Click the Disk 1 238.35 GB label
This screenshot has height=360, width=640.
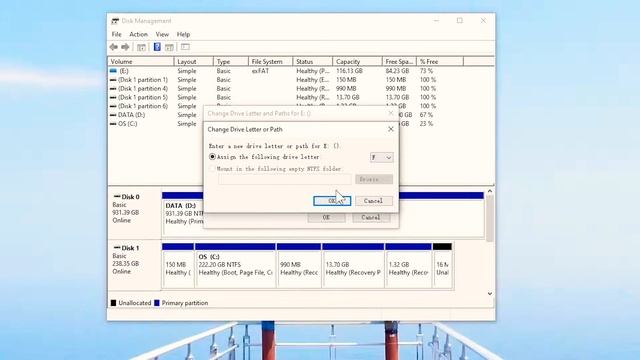(126, 264)
